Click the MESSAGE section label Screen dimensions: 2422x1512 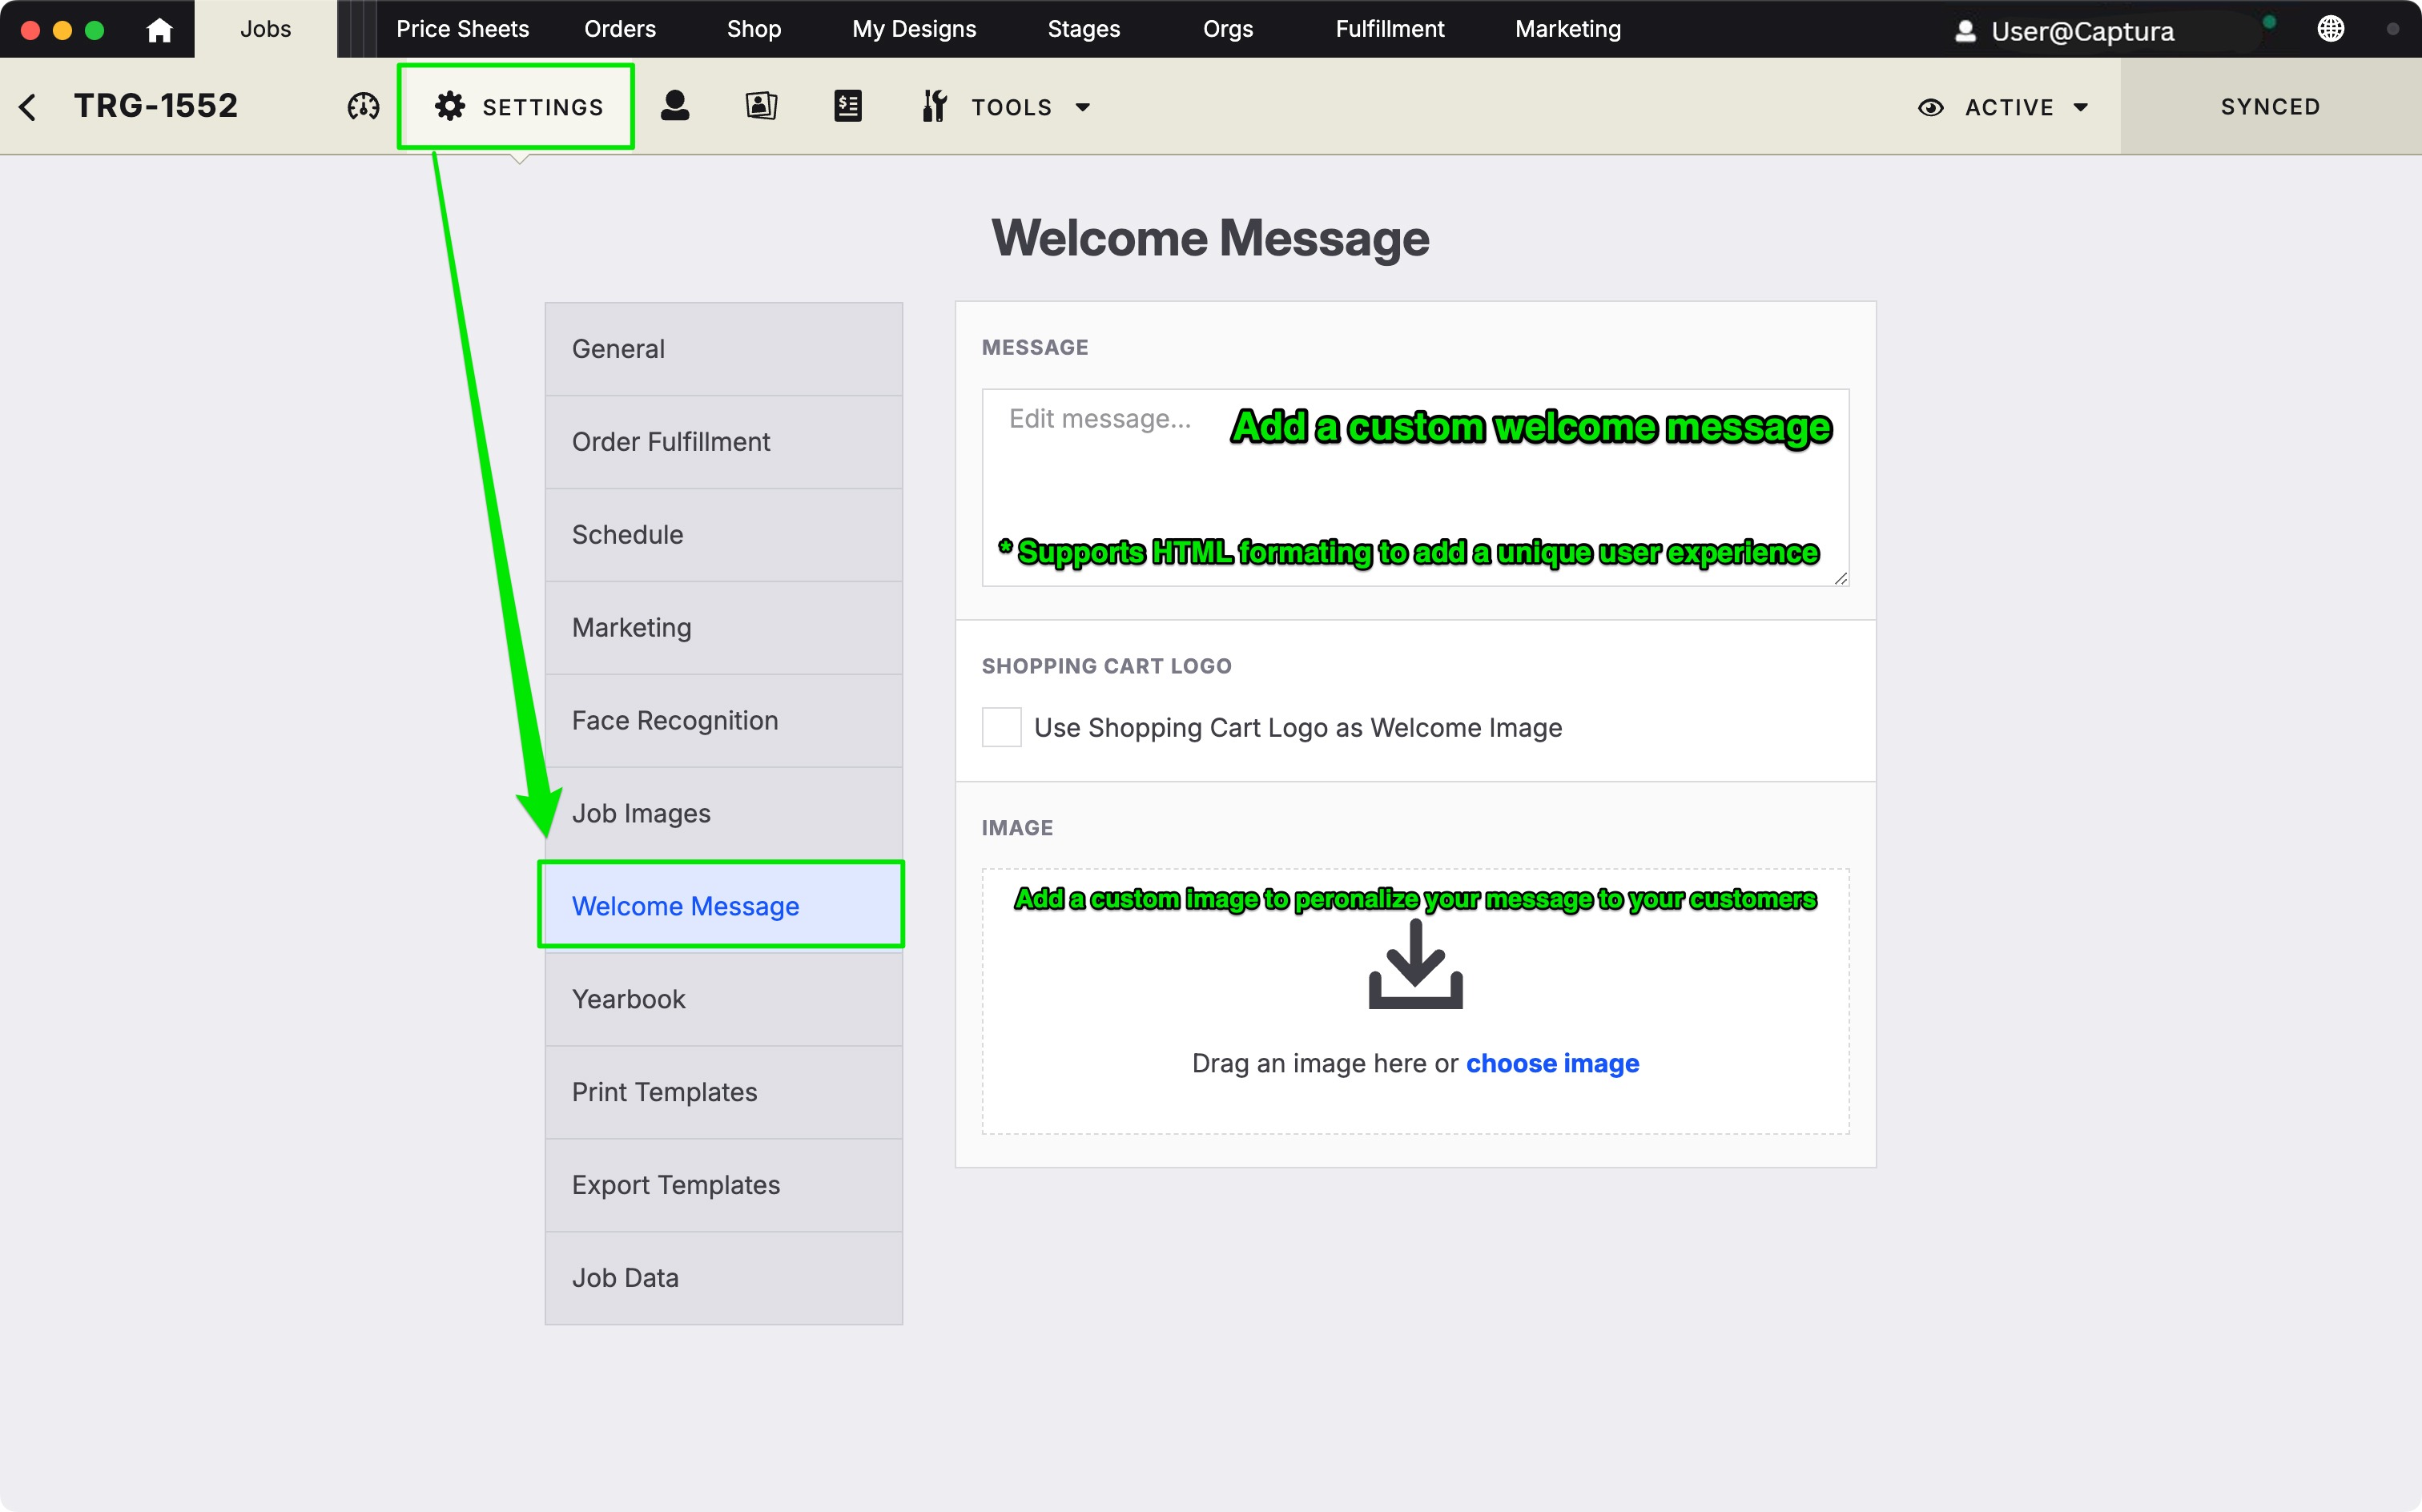point(1034,347)
